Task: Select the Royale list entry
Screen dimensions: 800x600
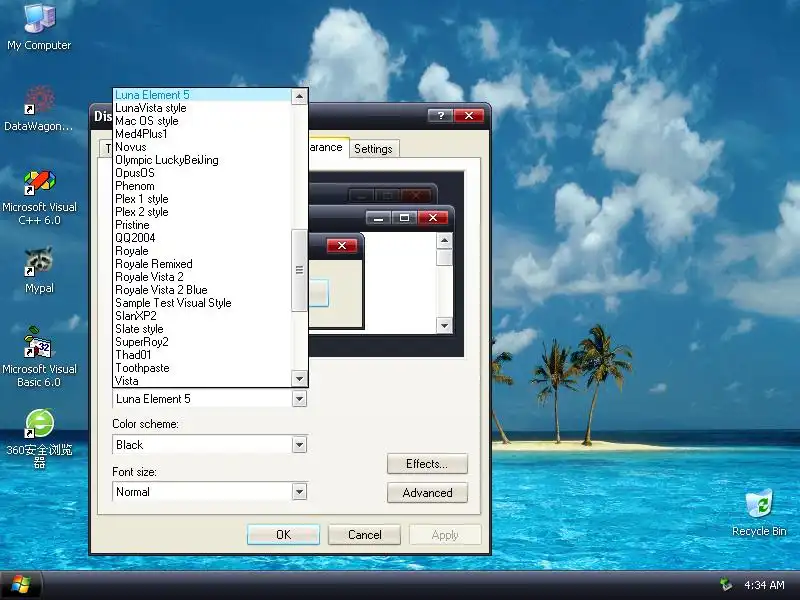Action: (x=202, y=251)
